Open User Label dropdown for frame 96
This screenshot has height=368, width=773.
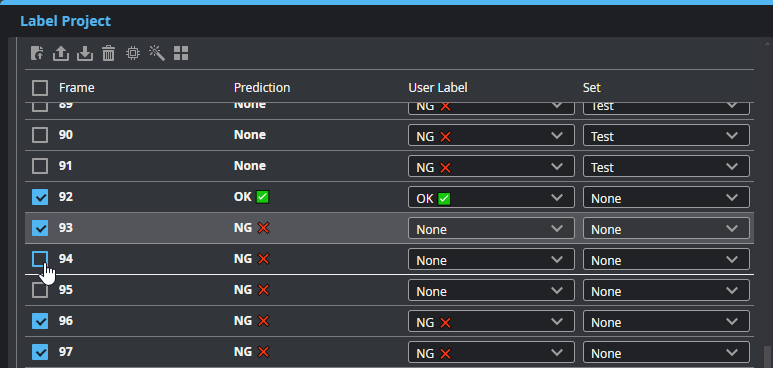pos(491,322)
